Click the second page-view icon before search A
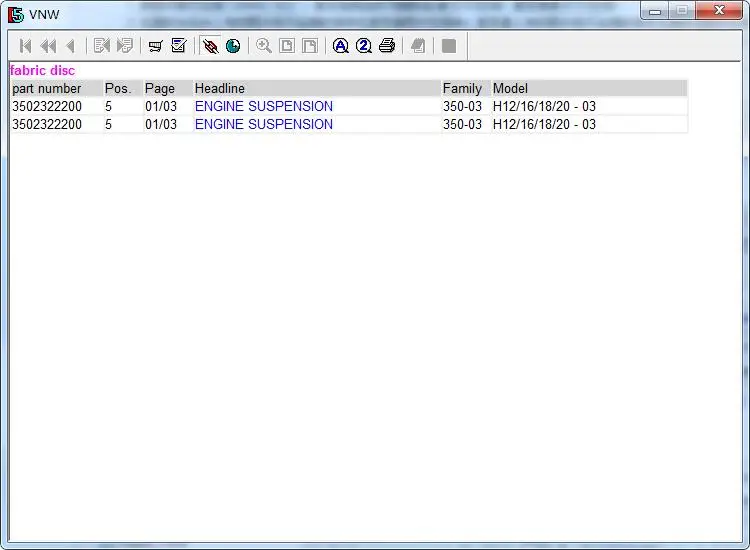 309,46
